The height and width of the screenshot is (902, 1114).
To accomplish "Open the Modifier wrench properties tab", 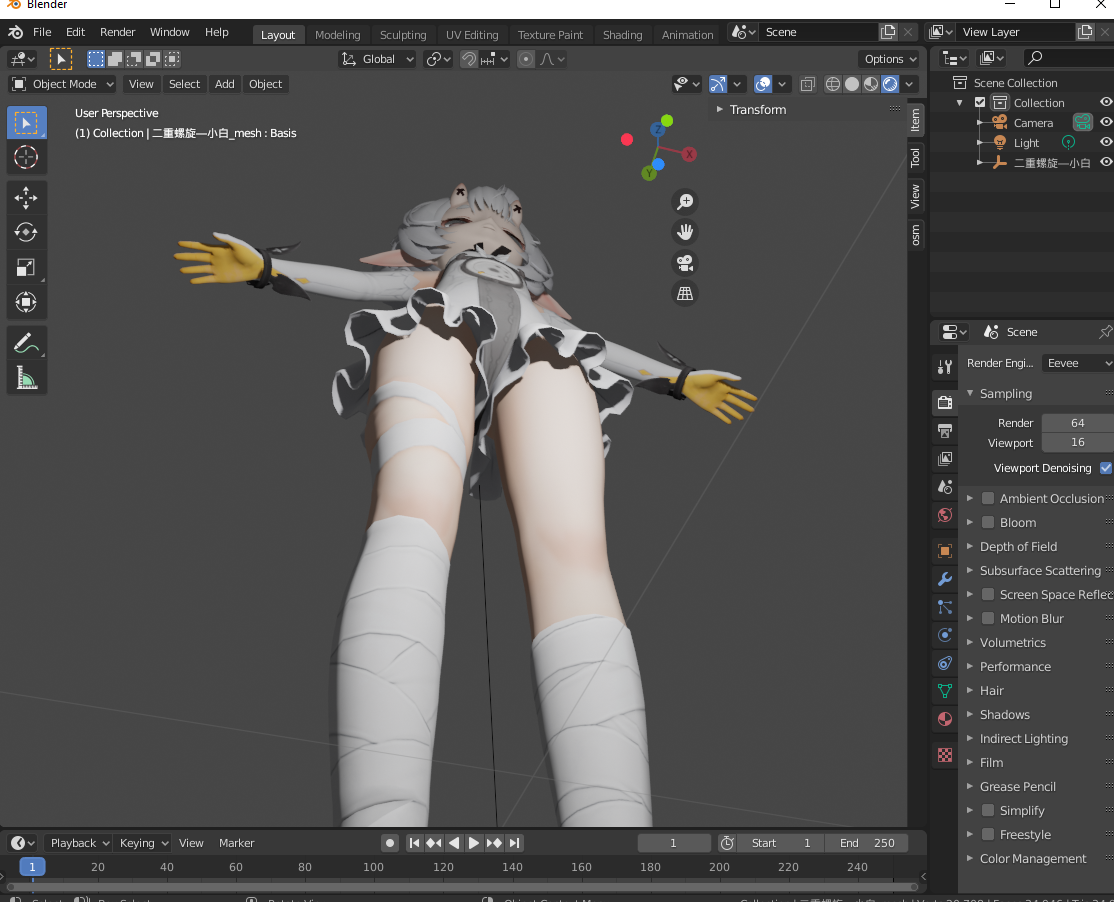I will pos(945,579).
